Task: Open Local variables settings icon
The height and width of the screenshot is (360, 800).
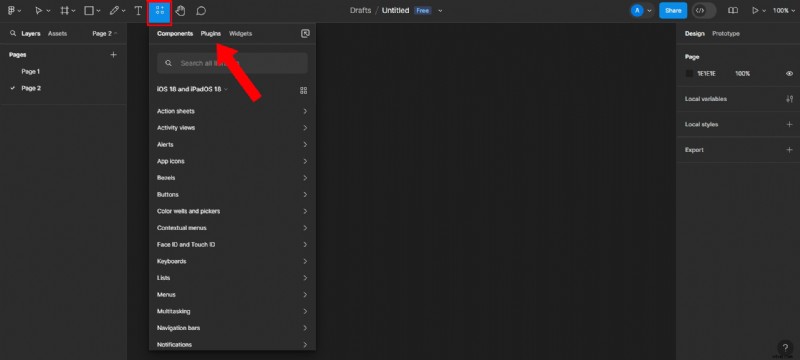Action: 789,99
